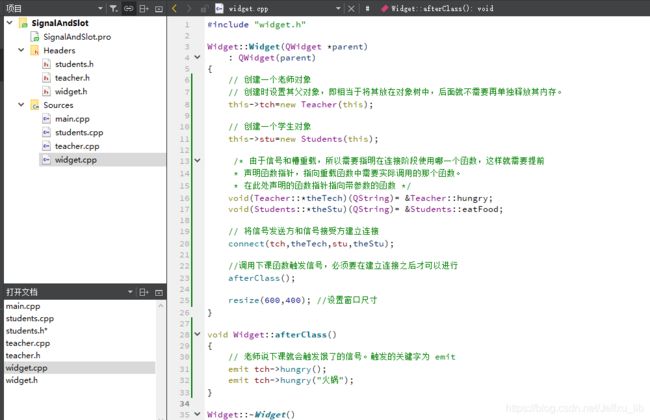Click the this->stu=new Students(this) line
Viewport: 650px width, 420px height.
(303, 139)
